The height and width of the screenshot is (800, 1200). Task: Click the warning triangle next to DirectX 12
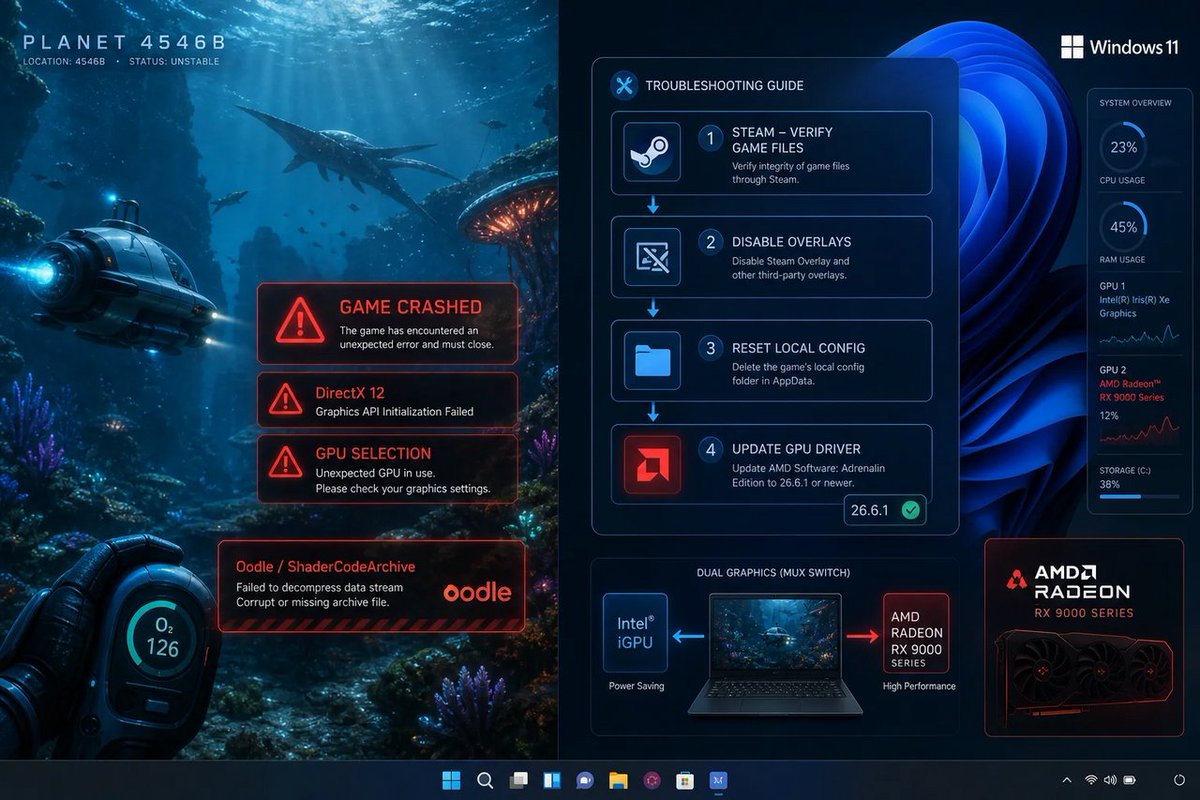(x=286, y=400)
